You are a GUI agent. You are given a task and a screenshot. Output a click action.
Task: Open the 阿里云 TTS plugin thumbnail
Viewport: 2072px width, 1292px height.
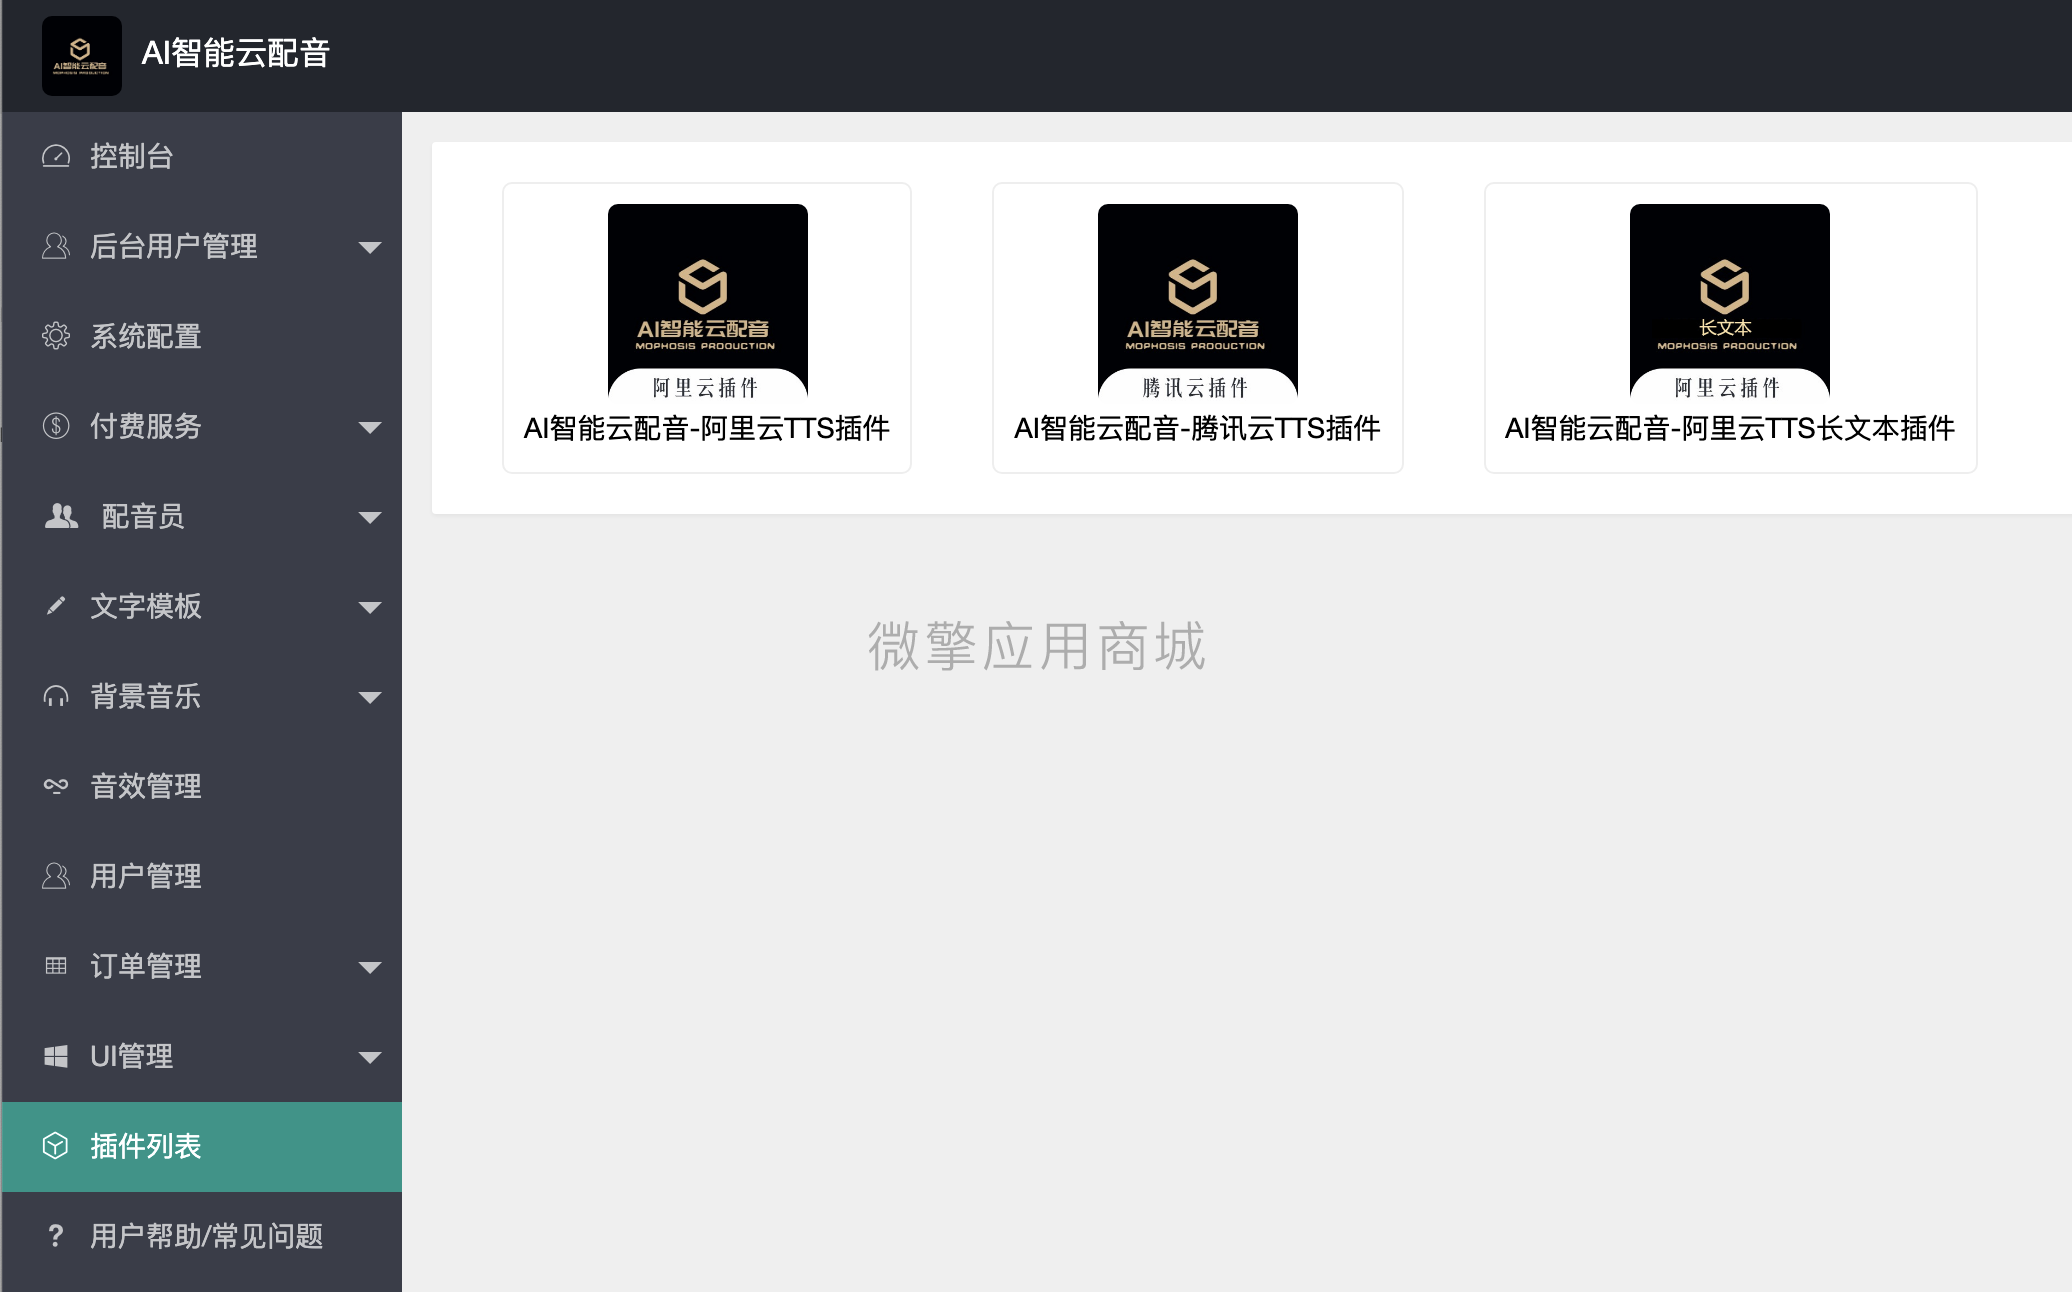click(x=708, y=304)
